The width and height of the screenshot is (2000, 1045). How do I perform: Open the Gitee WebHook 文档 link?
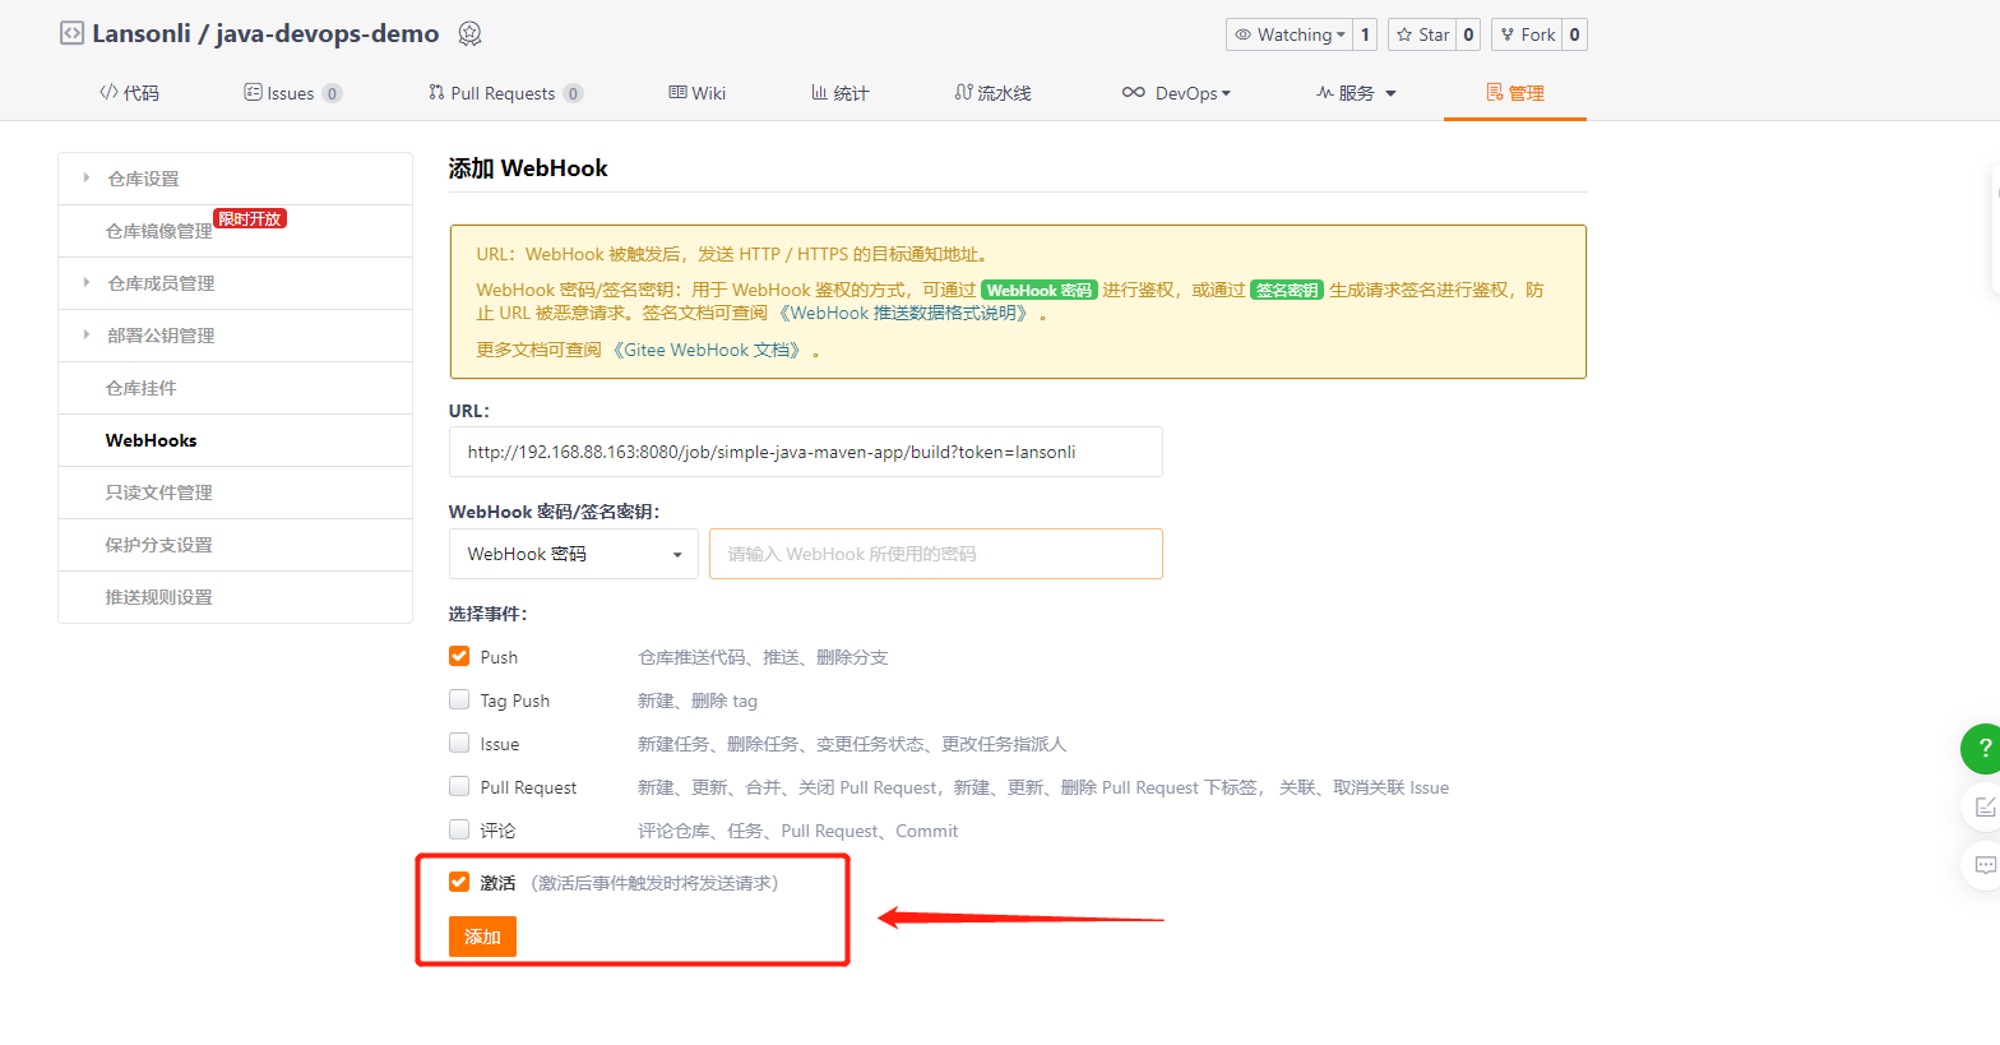click(x=709, y=350)
